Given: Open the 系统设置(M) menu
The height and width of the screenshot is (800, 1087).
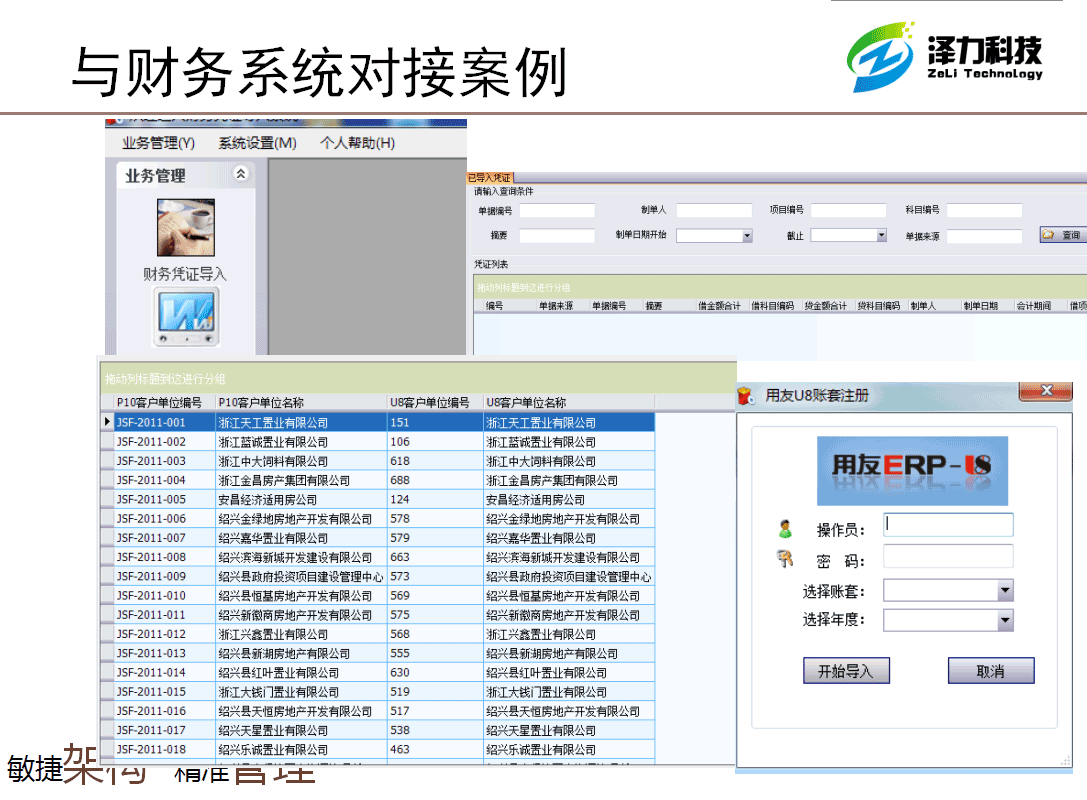Looking at the screenshot, I should (x=258, y=143).
